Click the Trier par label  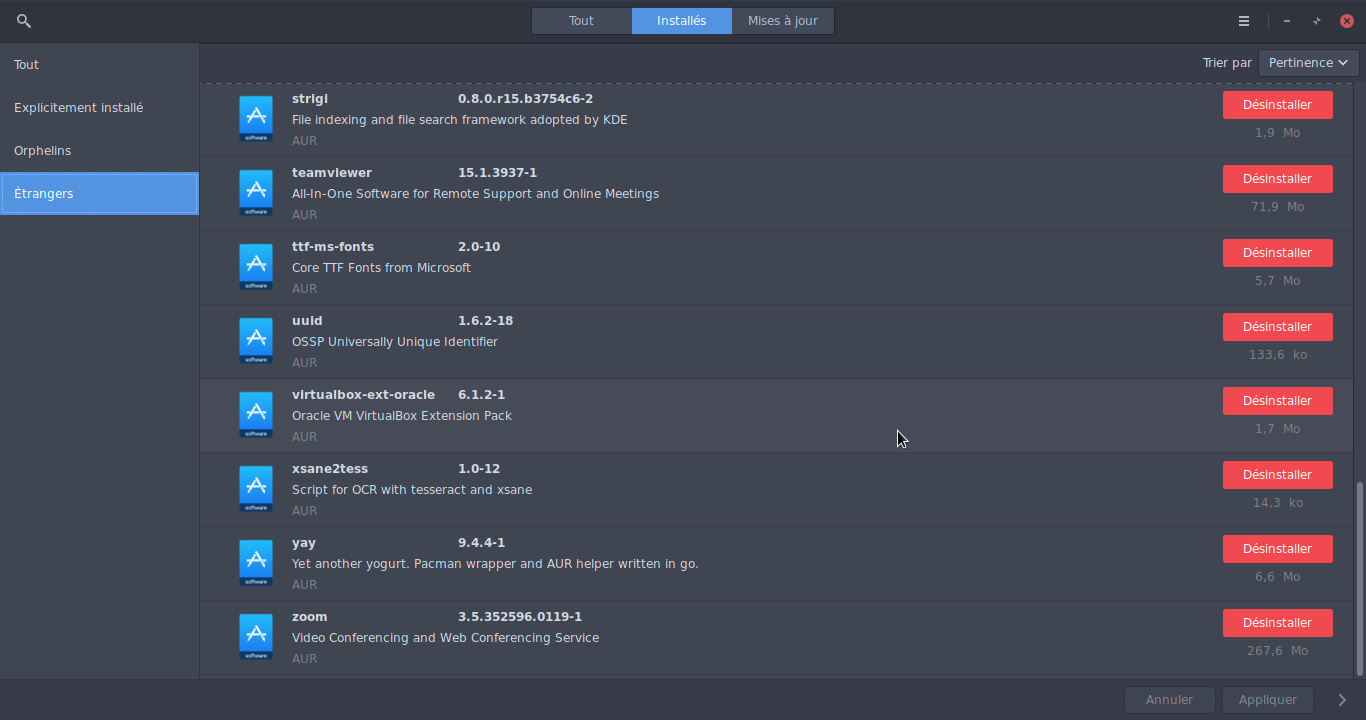(1227, 63)
